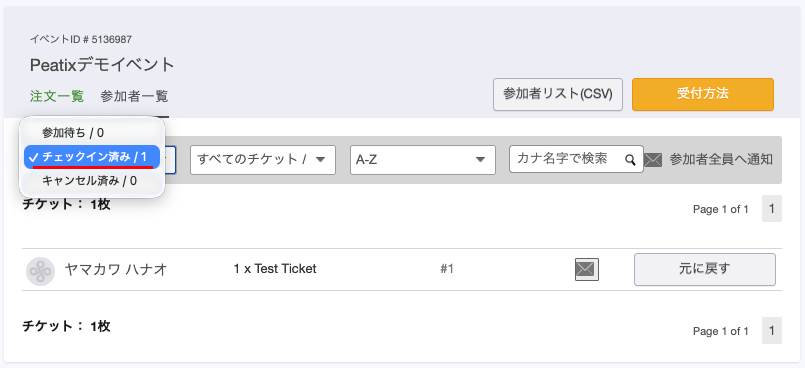Click the orange 受付方法 button
Image resolution: width=805 pixels, height=368 pixels.
tap(703, 94)
